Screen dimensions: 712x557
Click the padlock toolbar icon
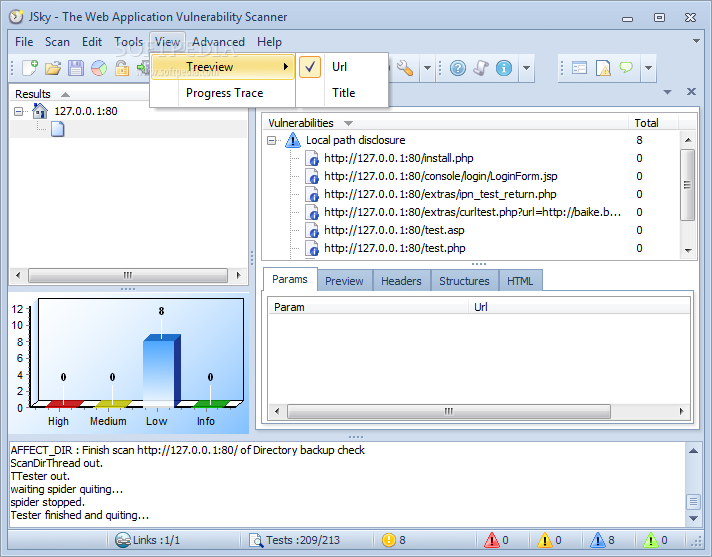122,68
